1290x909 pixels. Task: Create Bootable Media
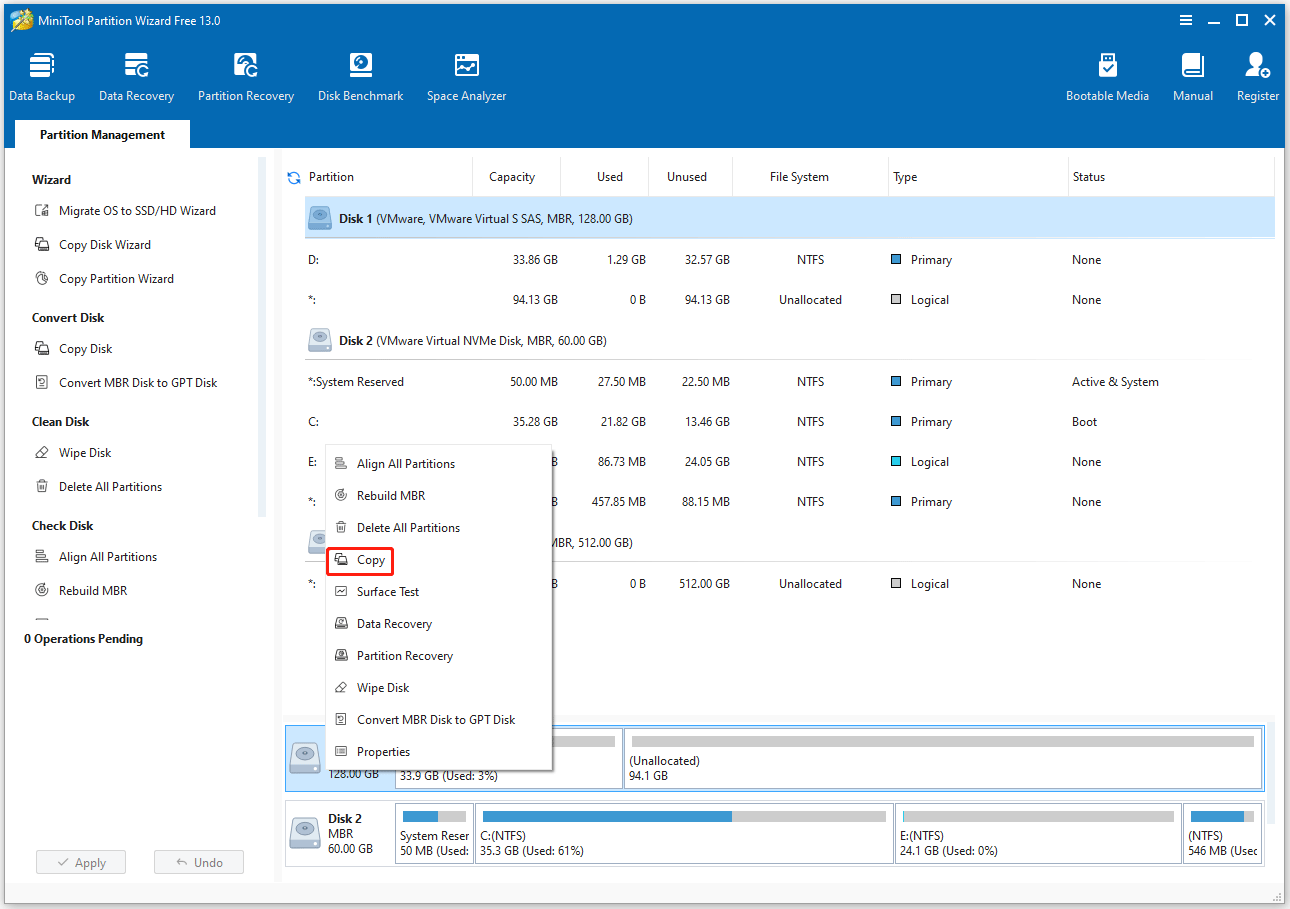point(1108,75)
